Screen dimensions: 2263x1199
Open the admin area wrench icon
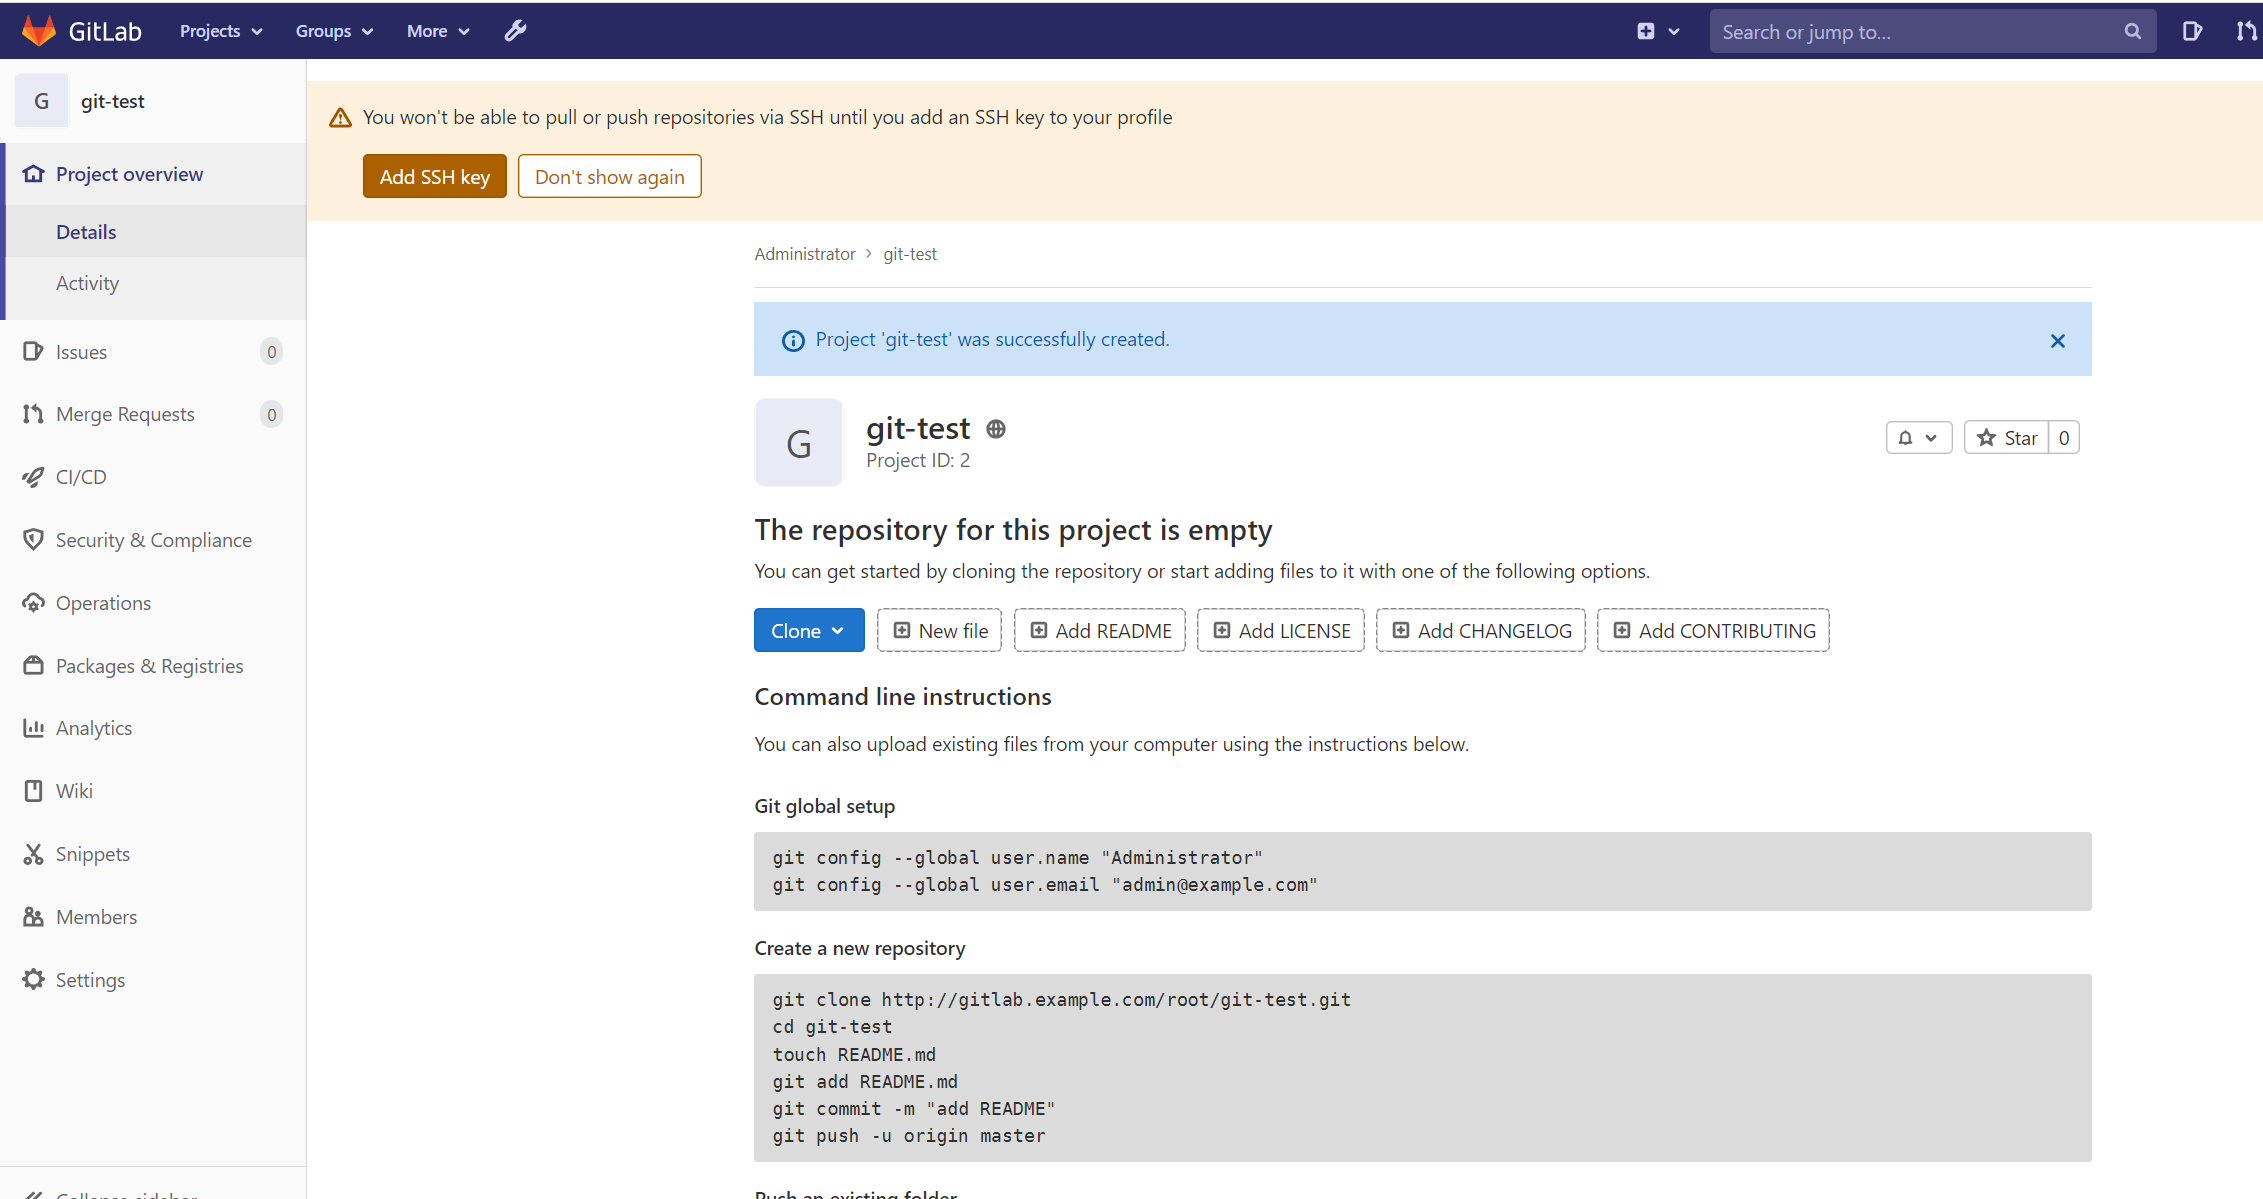[x=515, y=31]
